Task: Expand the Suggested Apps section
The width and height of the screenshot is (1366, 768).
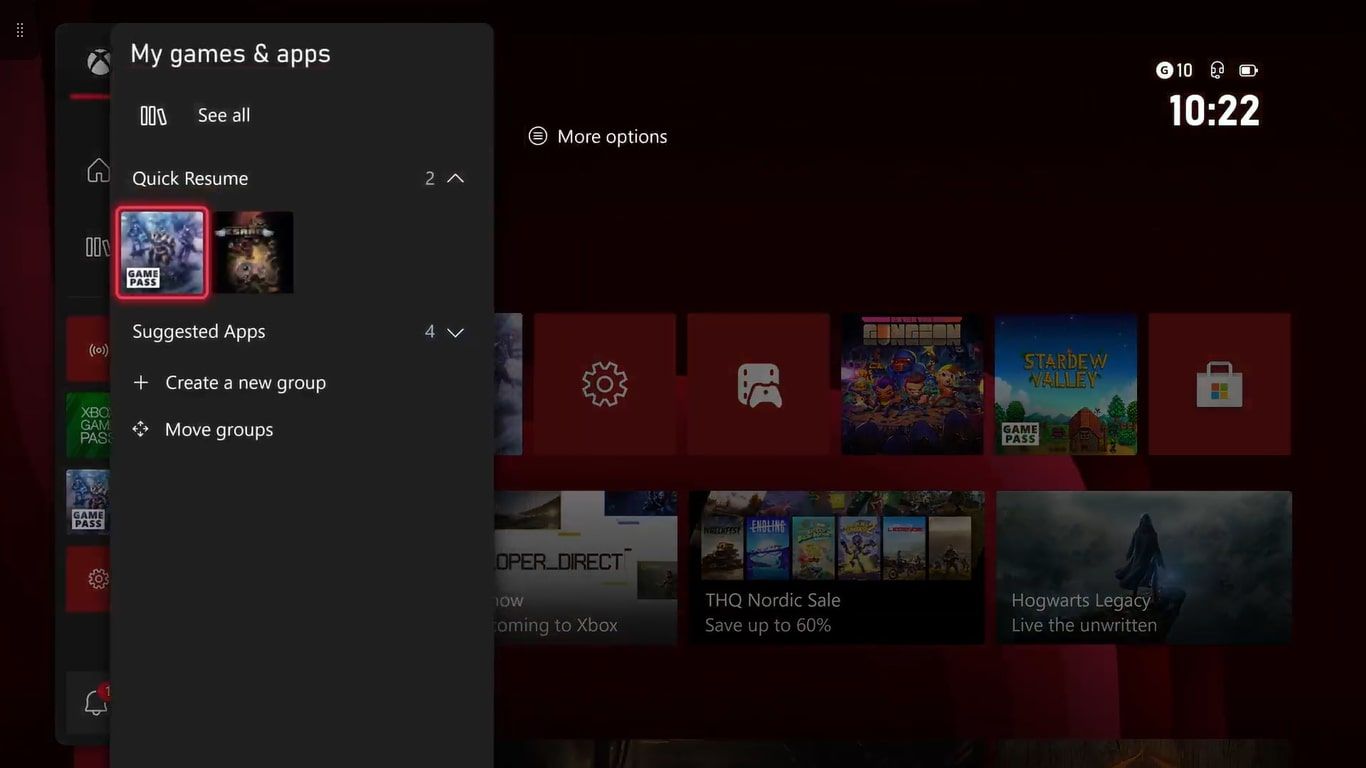Action: (455, 332)
